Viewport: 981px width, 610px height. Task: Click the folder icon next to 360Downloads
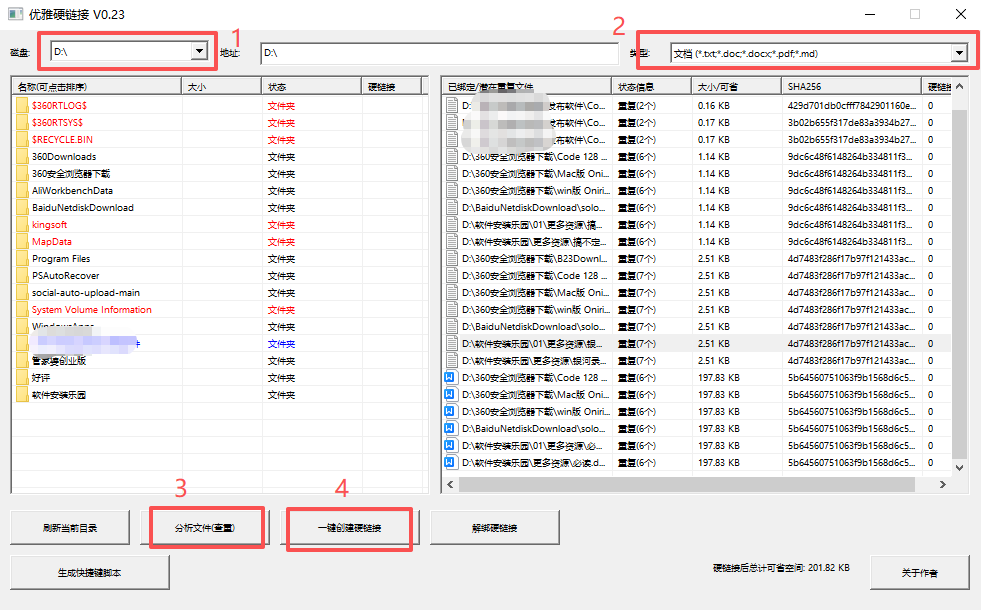(22, 157)
